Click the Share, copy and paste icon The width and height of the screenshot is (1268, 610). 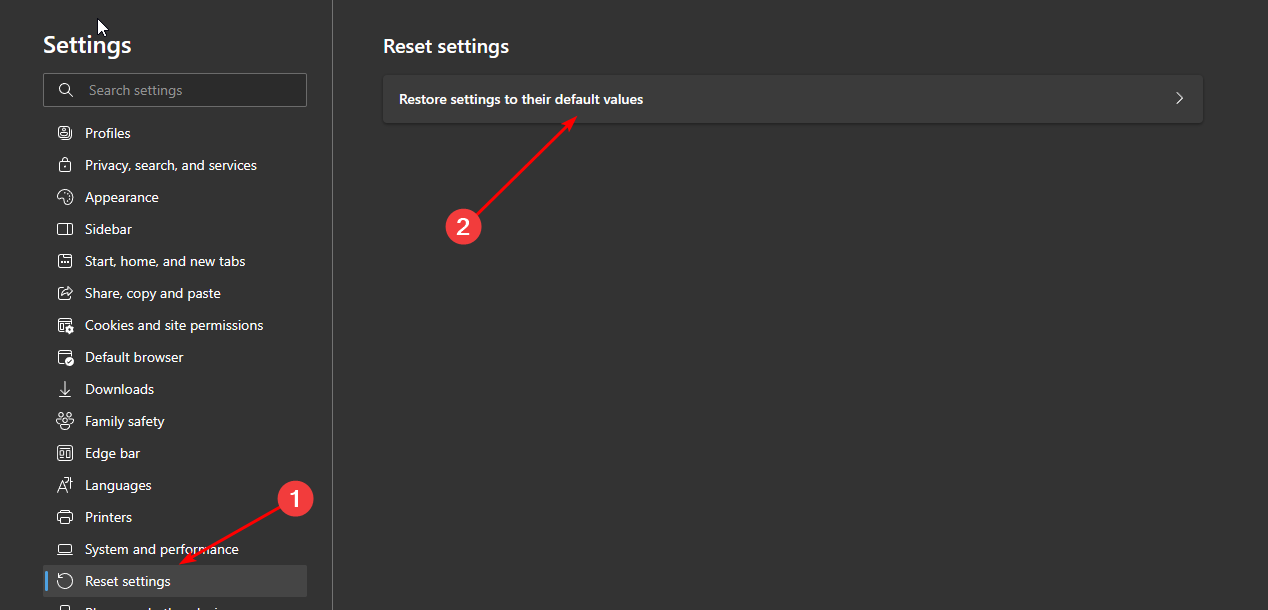point(65,292)
